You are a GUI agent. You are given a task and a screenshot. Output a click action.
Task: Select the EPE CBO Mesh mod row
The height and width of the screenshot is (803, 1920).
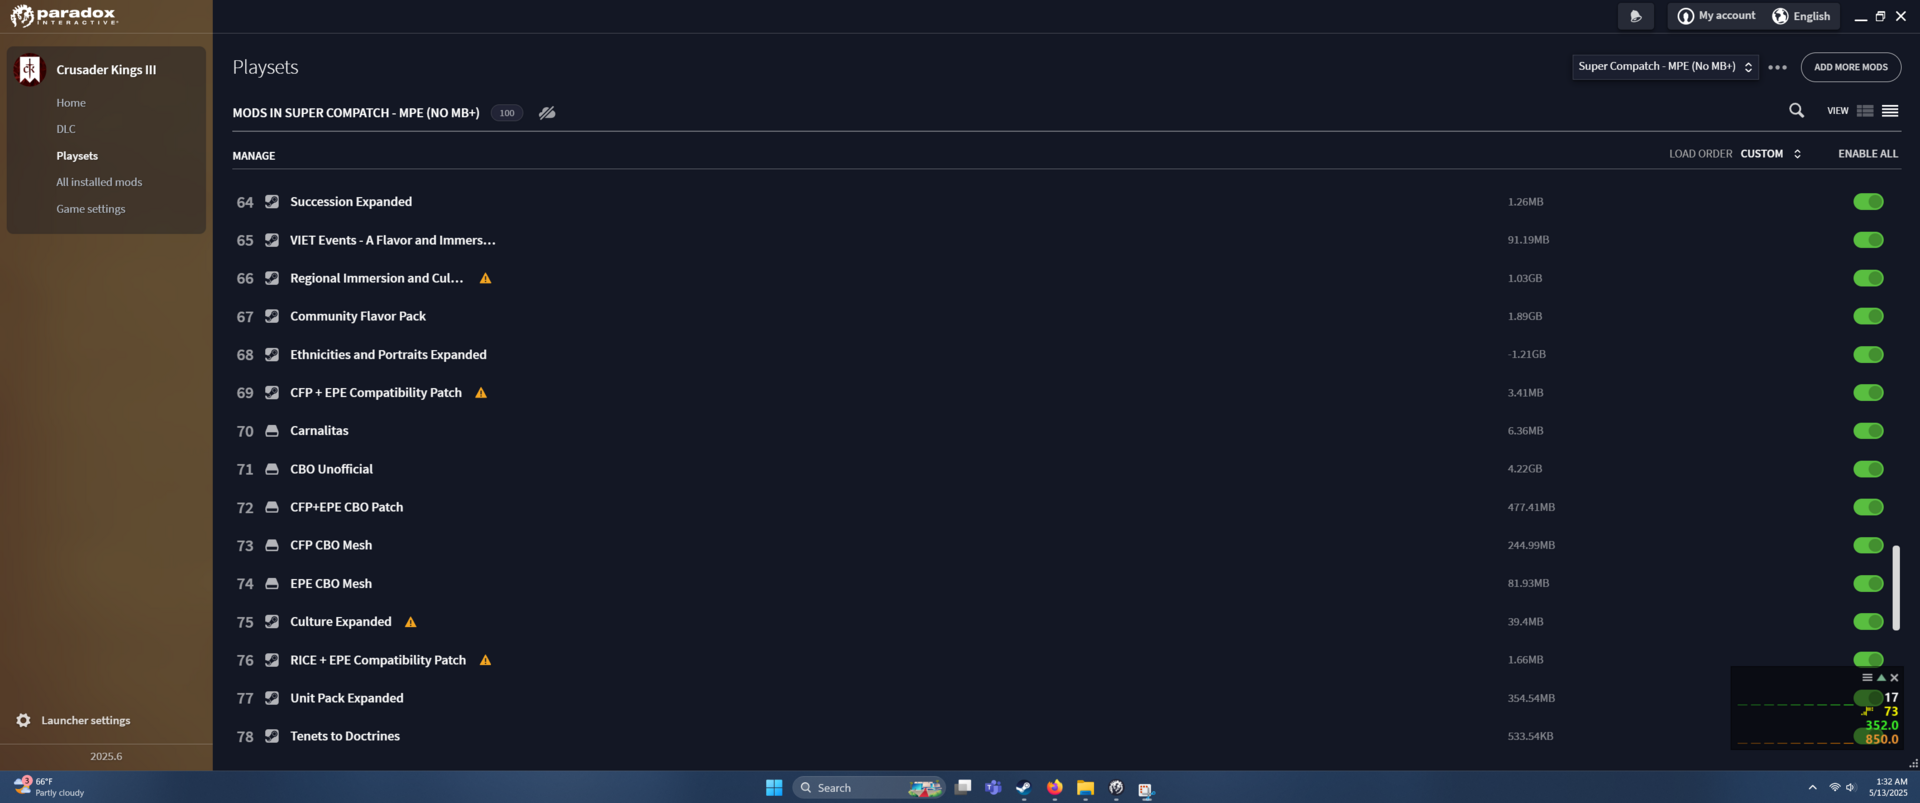pos(1066,584)
